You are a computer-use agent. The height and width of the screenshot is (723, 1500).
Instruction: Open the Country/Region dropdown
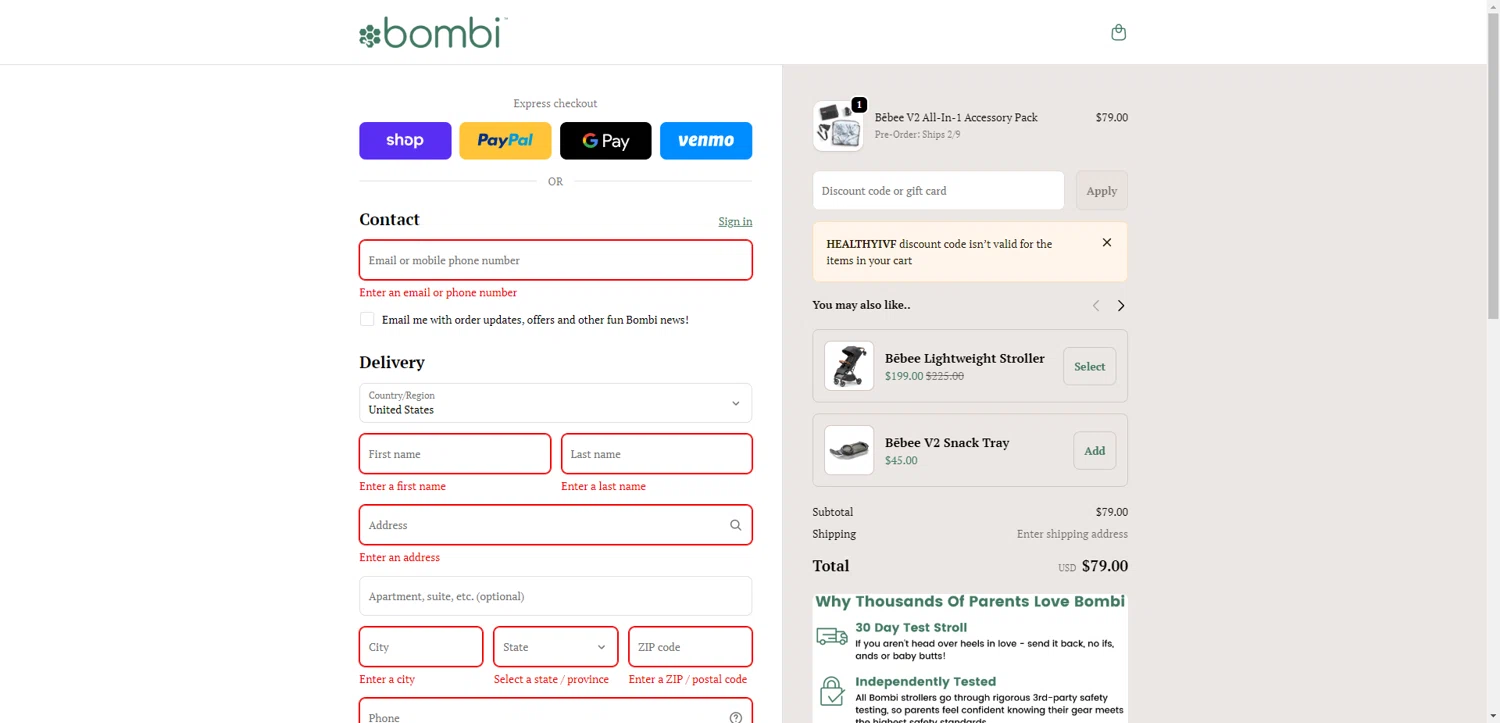pos(555,403)
